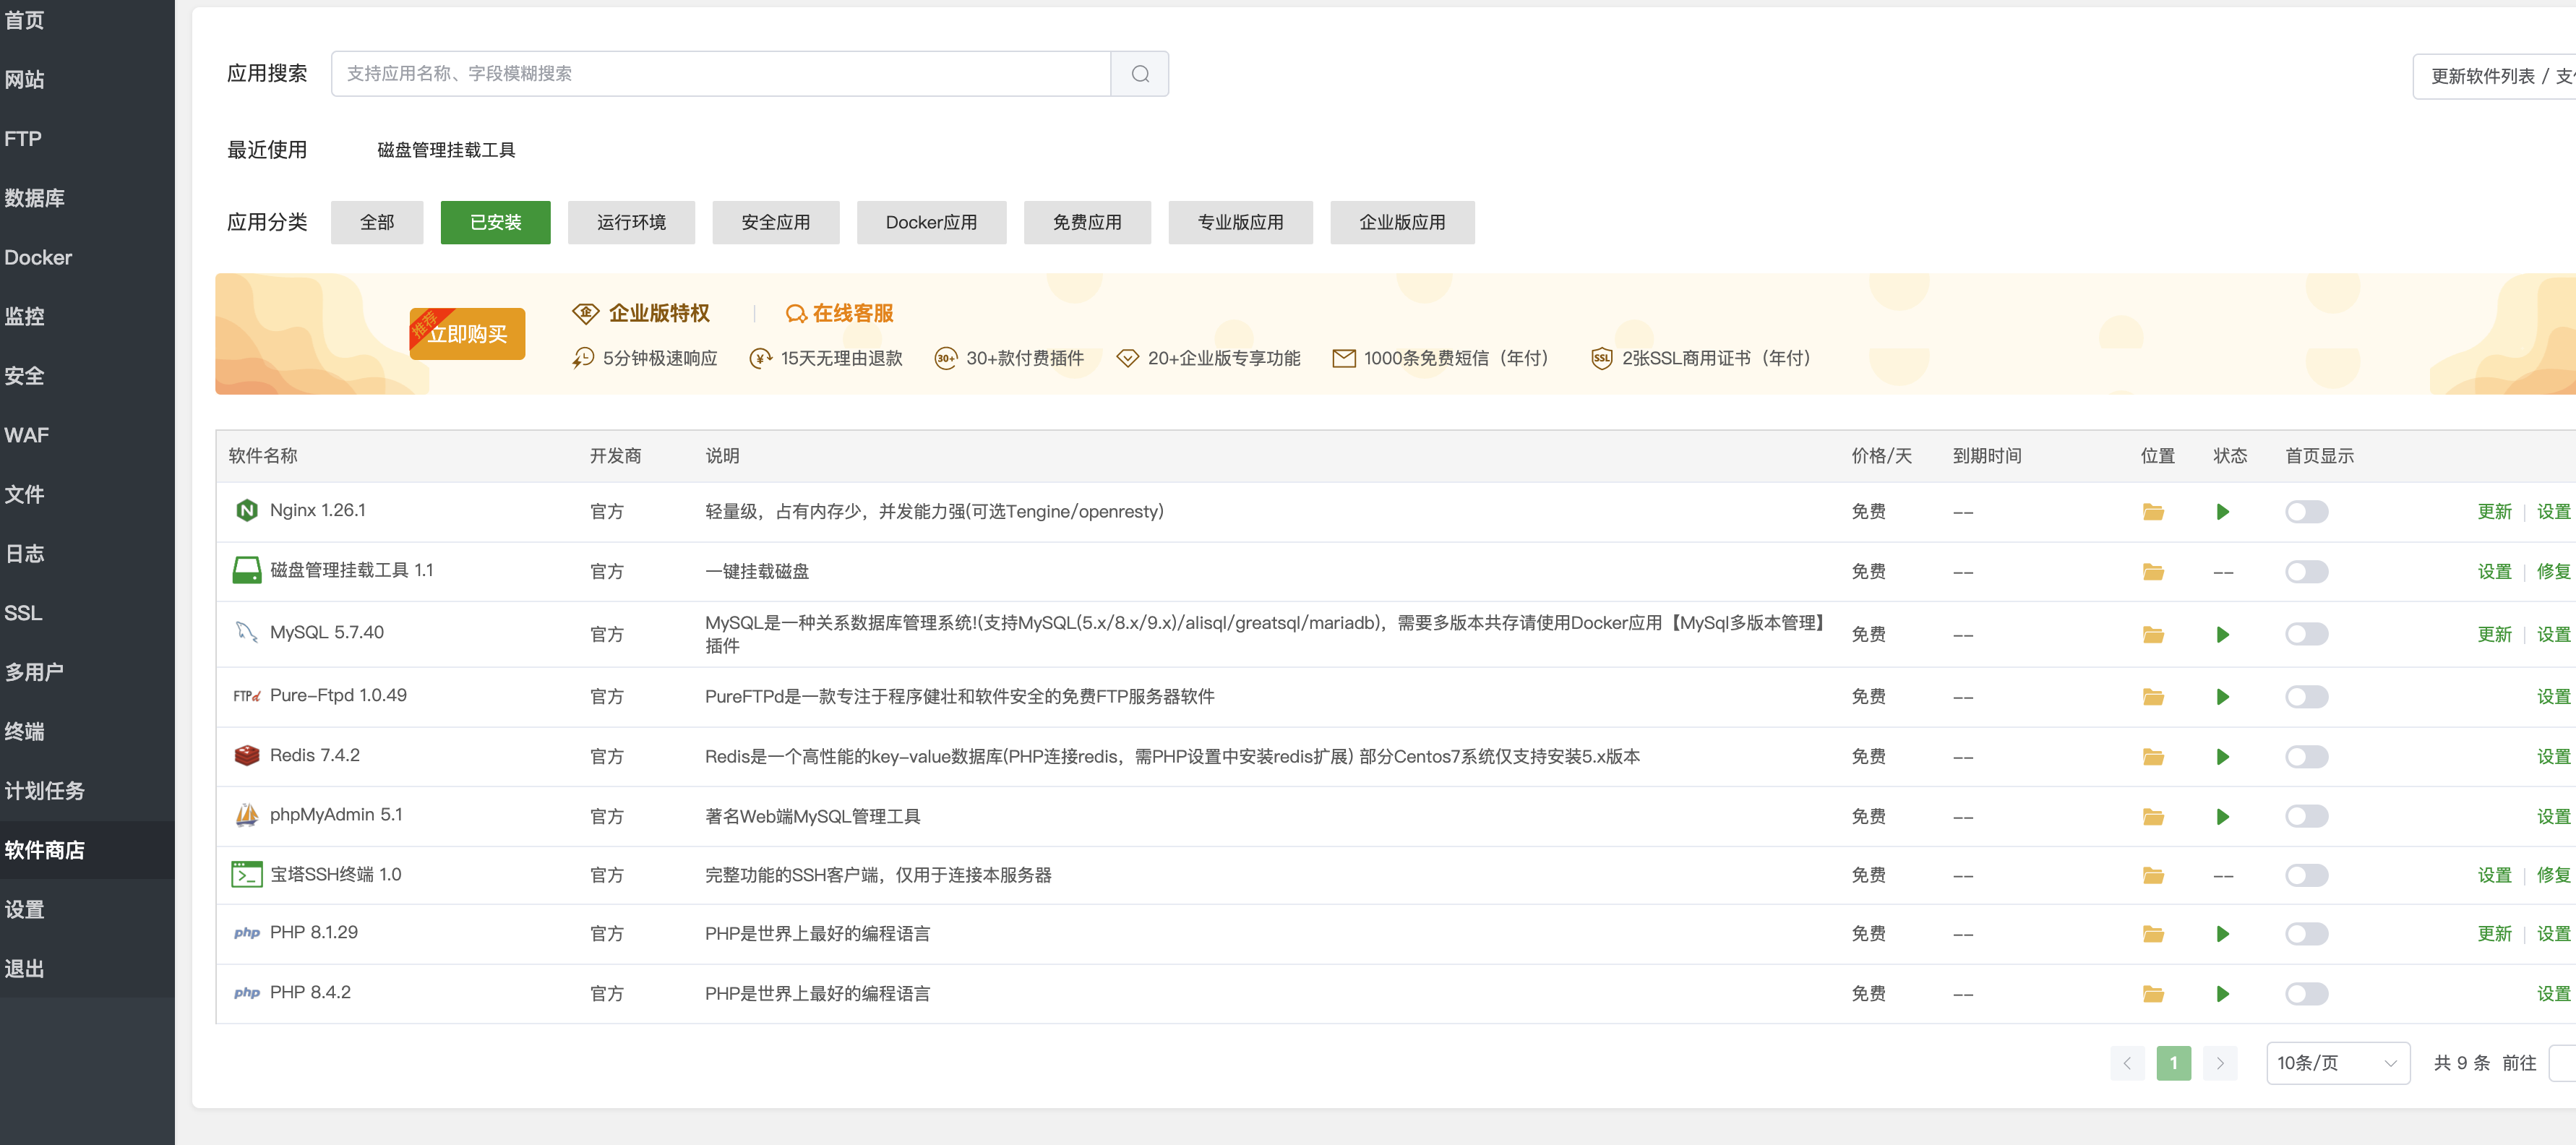Select the 全部 category tab
2576x1145 pixels.
(x=377, y=222)
